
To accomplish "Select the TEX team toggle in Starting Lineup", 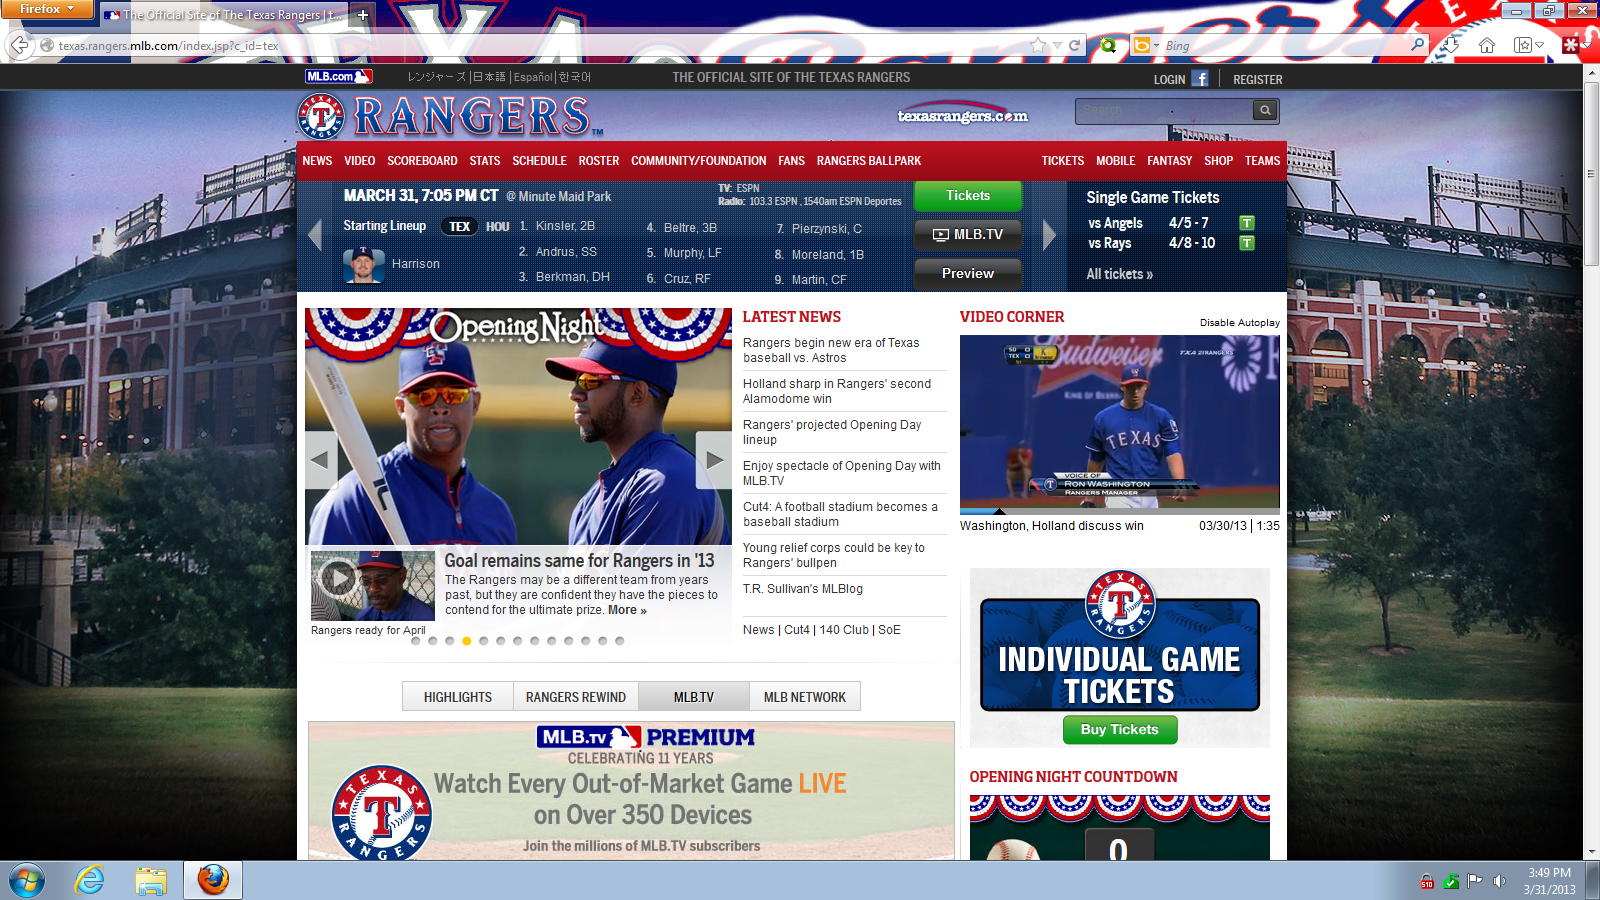I will pyautogui.click(x=460, y=227).
